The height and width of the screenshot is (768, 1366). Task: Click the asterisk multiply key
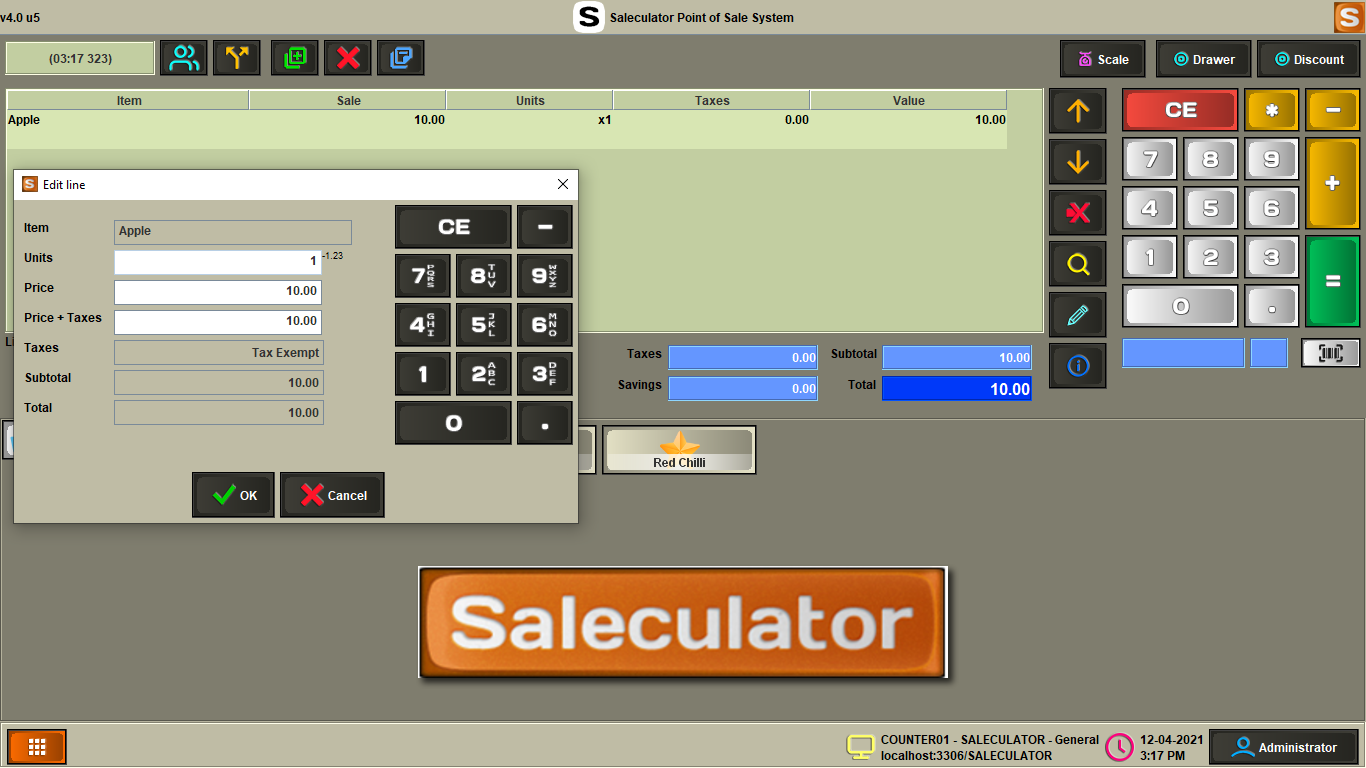(x=1272, y=110)
